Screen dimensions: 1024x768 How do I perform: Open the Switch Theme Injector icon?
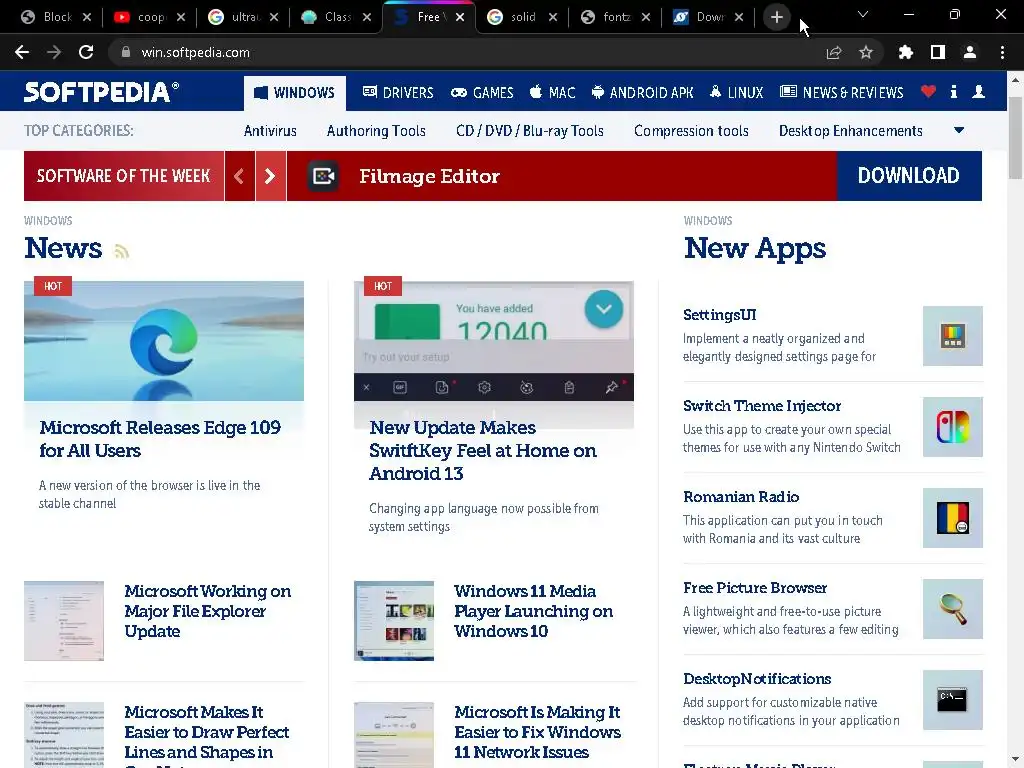coord(952,426)
